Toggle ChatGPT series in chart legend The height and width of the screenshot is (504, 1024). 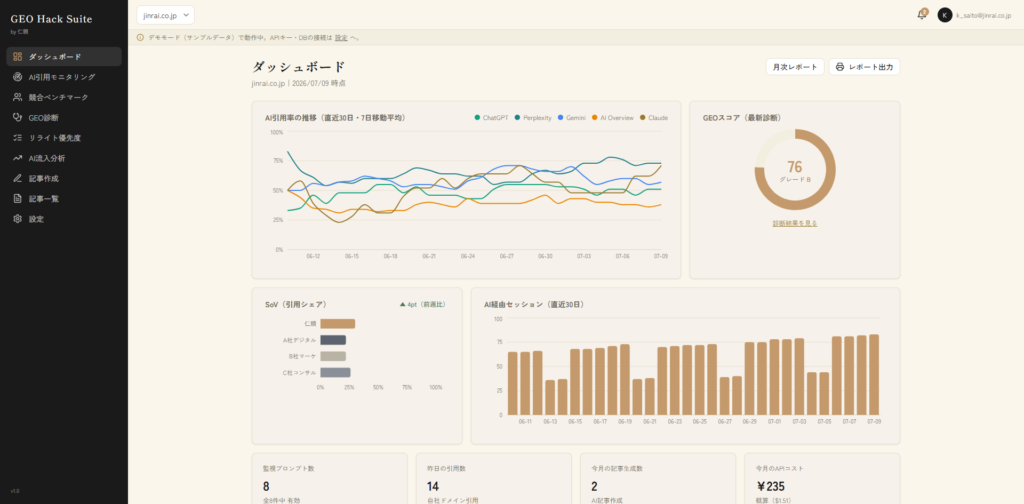(x=491, y=118)
